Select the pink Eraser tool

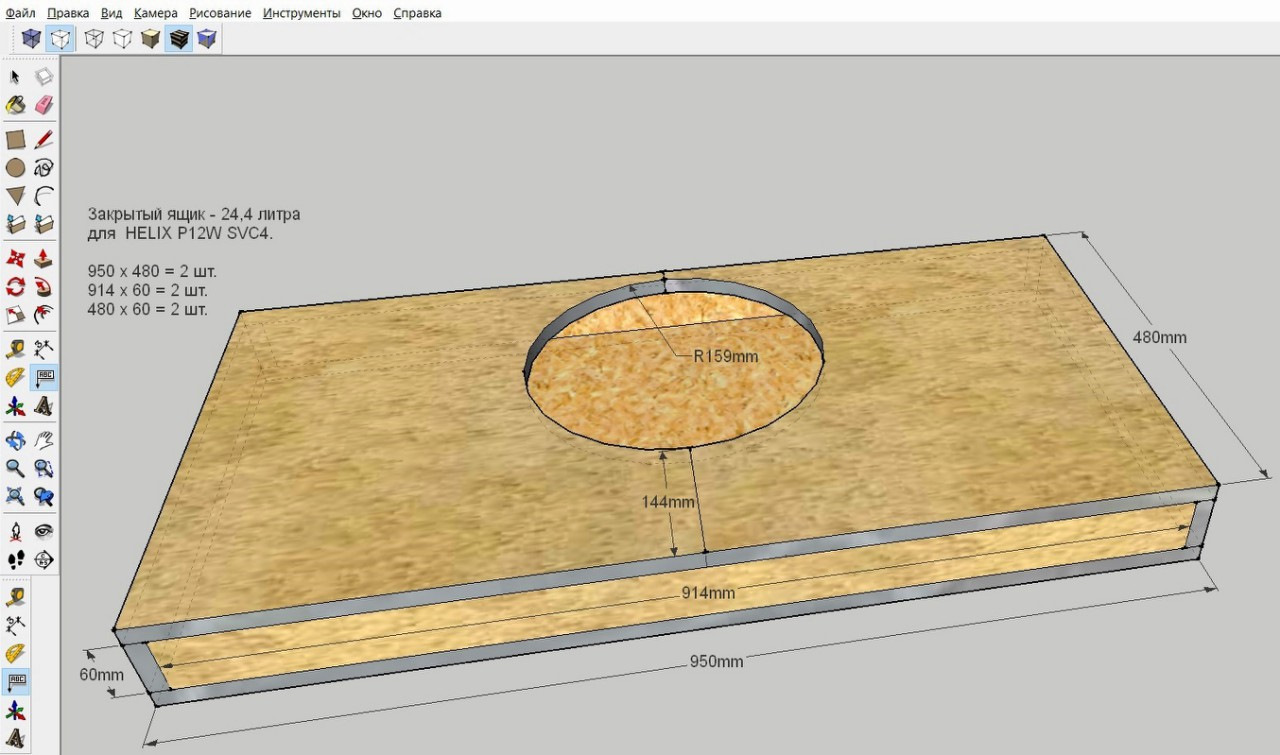(x=44, y=105)
